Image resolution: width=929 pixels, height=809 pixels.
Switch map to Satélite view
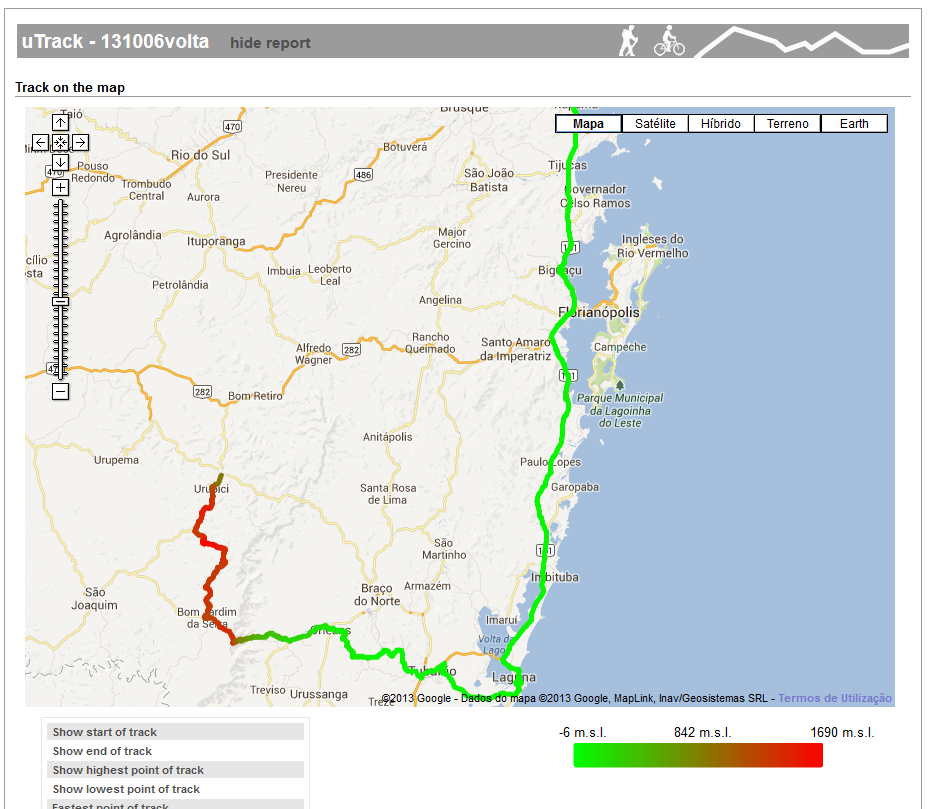(654, 123)
